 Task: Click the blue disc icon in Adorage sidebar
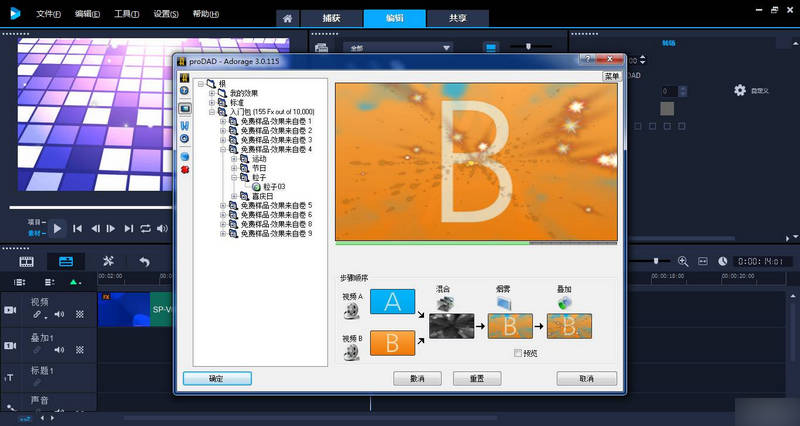185,138
